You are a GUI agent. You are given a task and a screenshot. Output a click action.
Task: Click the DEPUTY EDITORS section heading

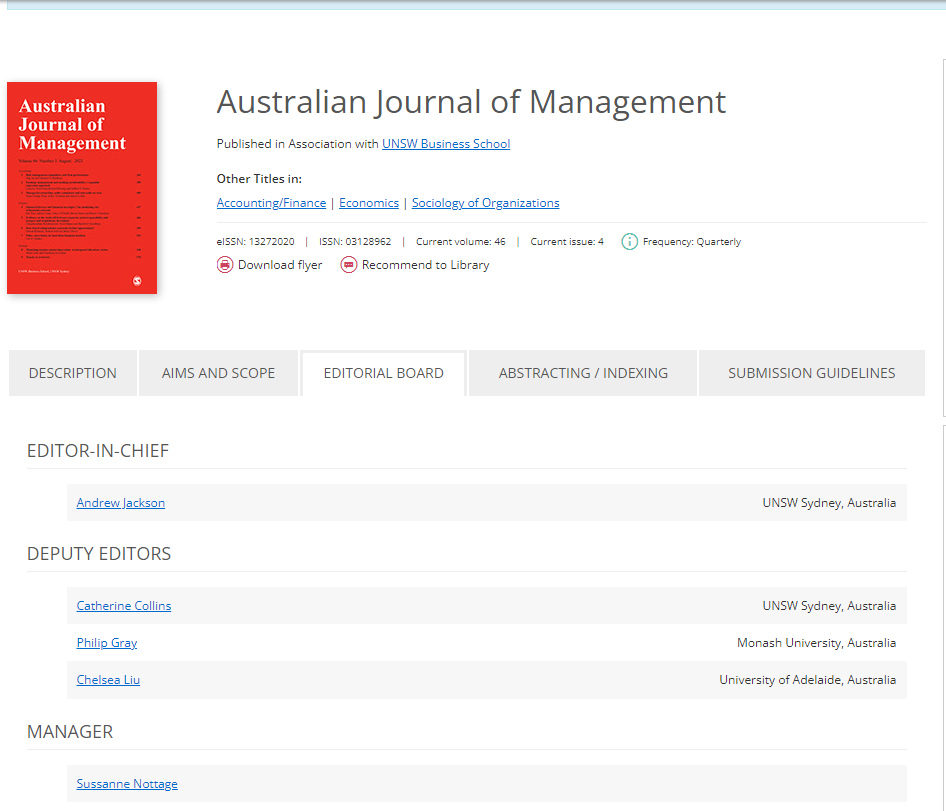point(99,553)
